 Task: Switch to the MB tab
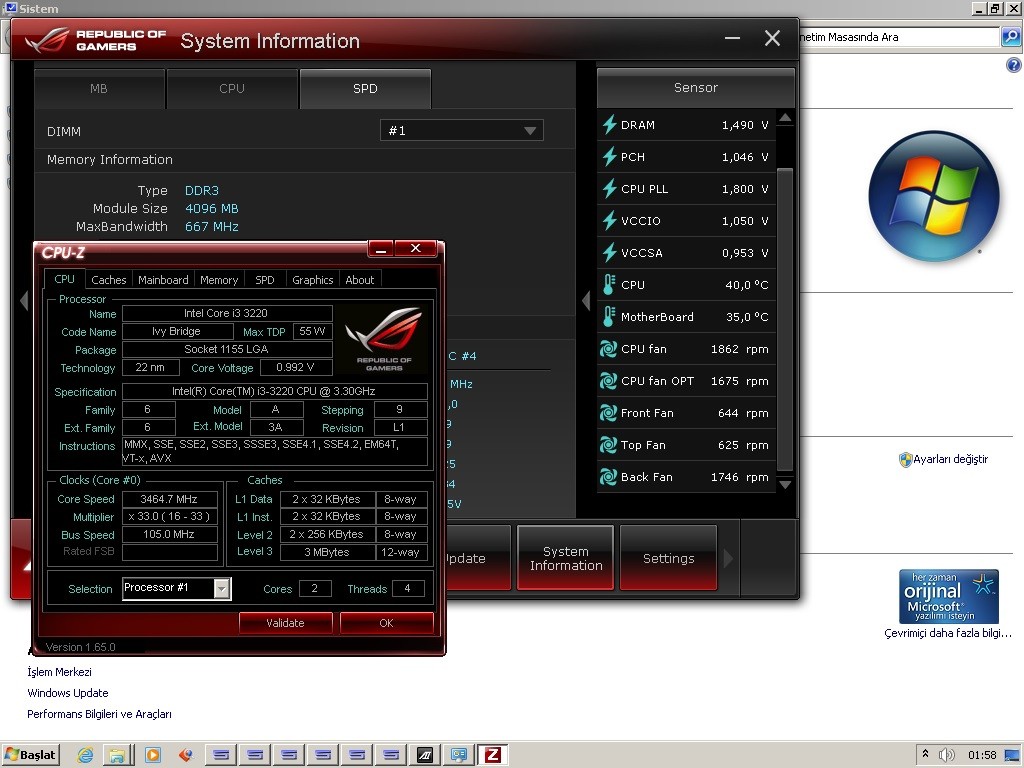pos(99,89)
